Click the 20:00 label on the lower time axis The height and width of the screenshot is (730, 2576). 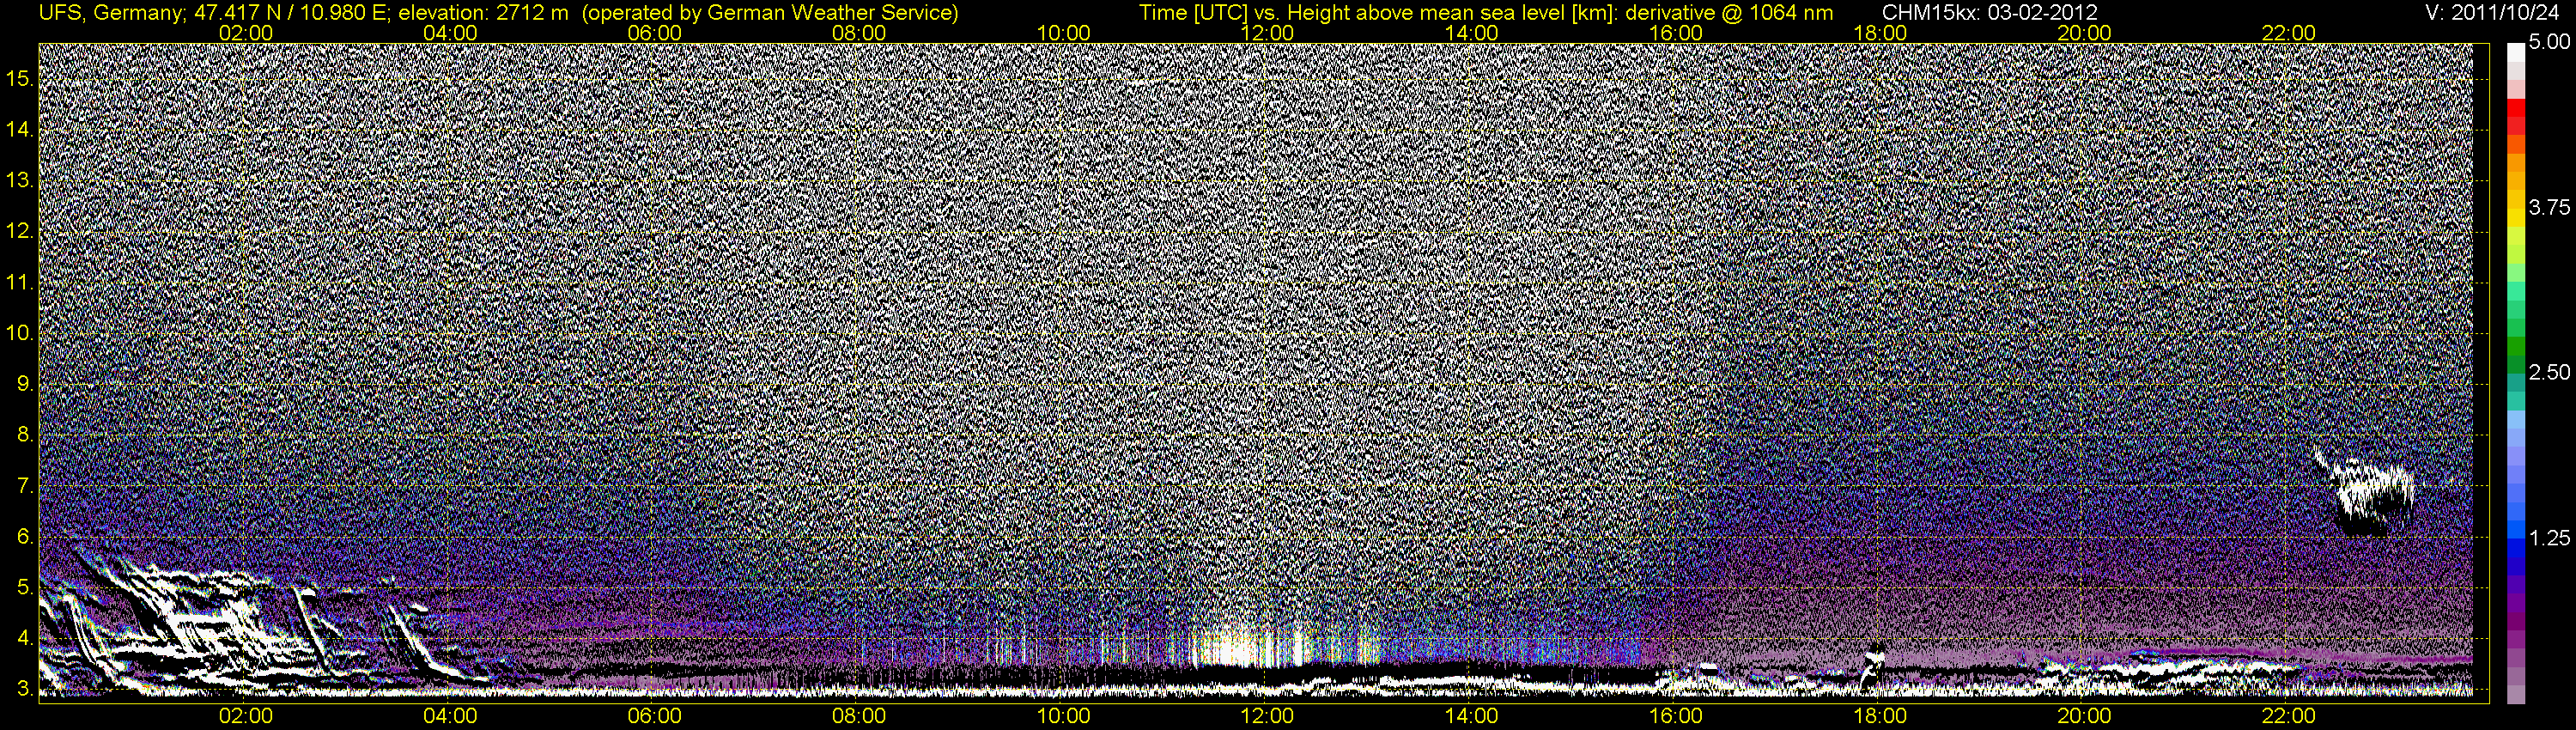(x=2084, y=716)
